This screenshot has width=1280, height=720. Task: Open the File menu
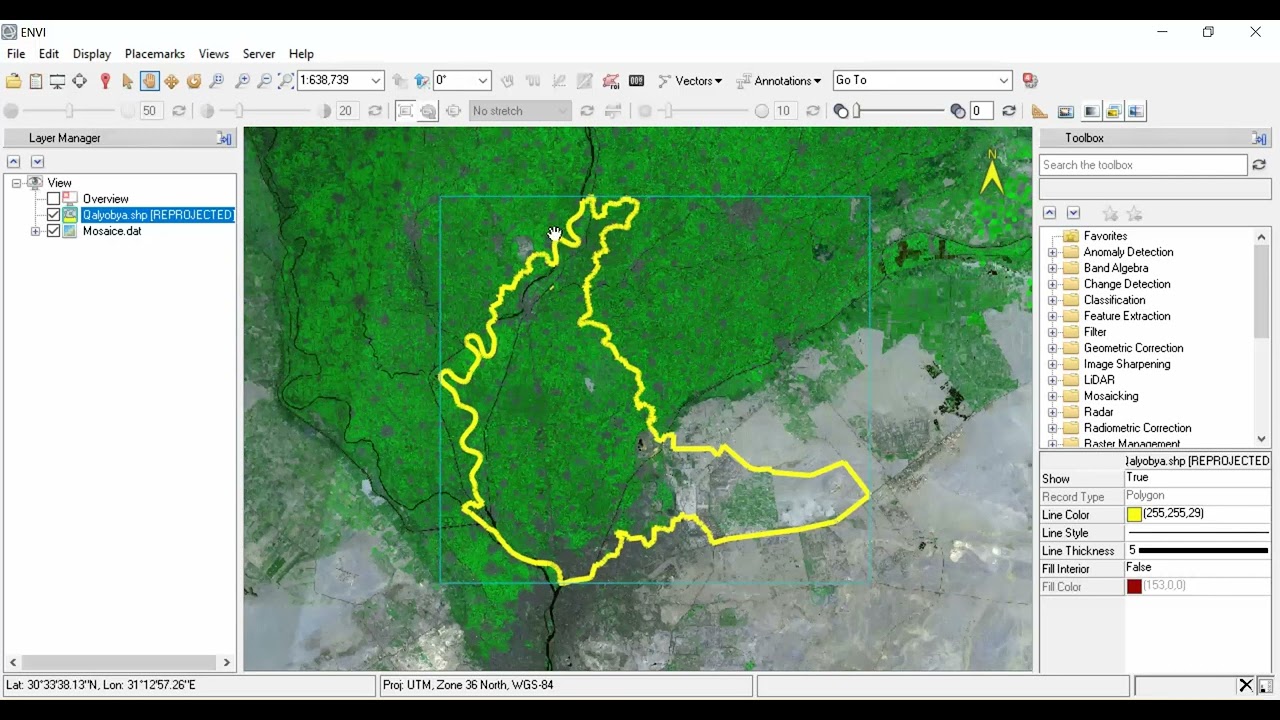click(16, 54)
